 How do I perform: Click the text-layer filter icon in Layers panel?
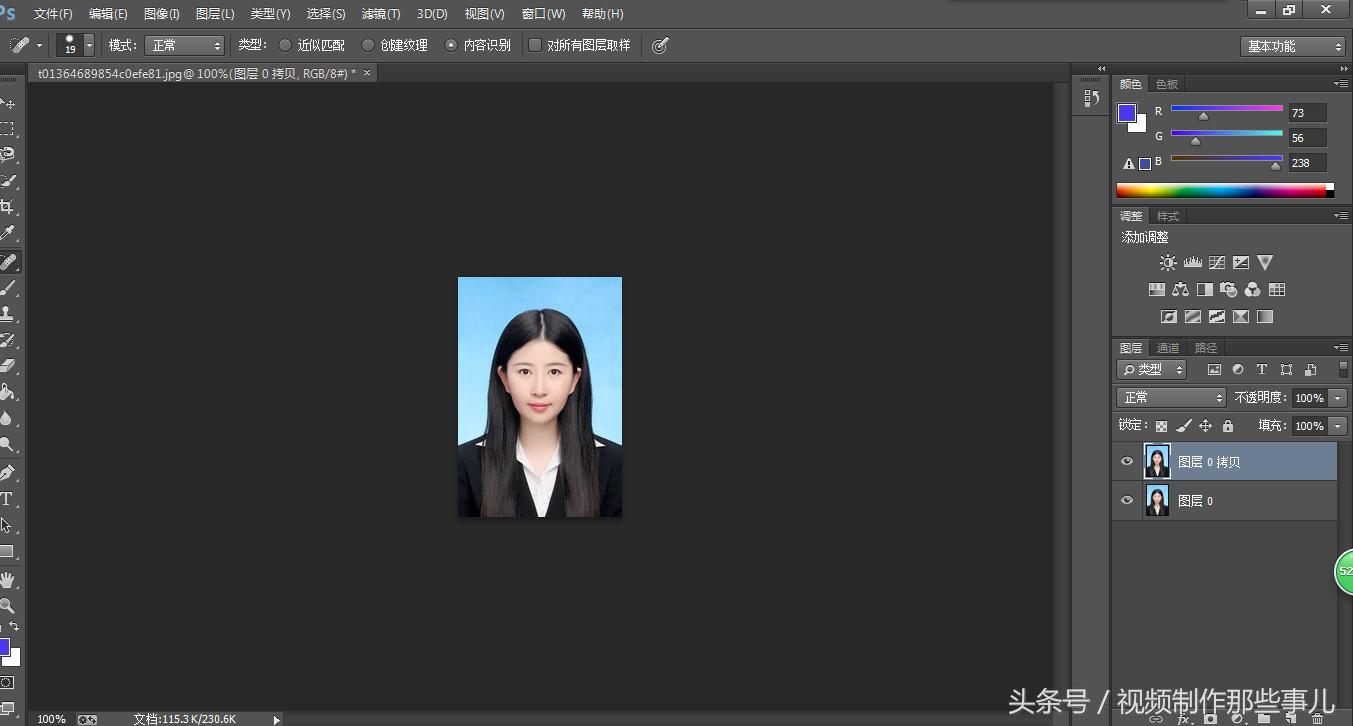[1262, 369]
